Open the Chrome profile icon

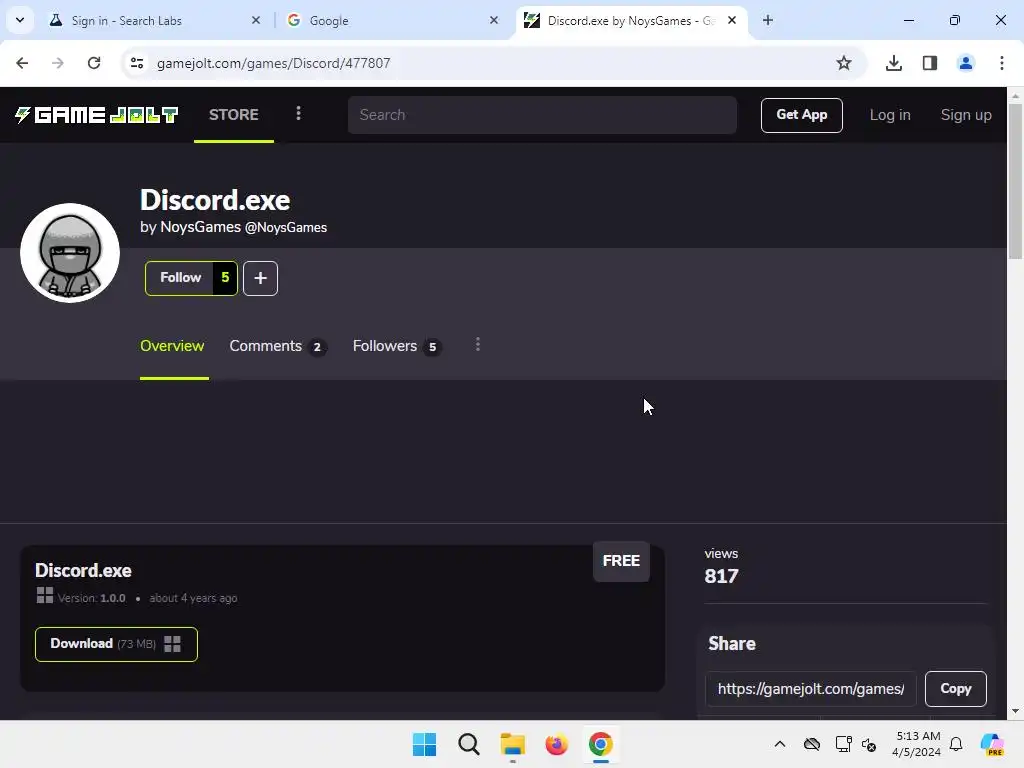pos(966,63)
